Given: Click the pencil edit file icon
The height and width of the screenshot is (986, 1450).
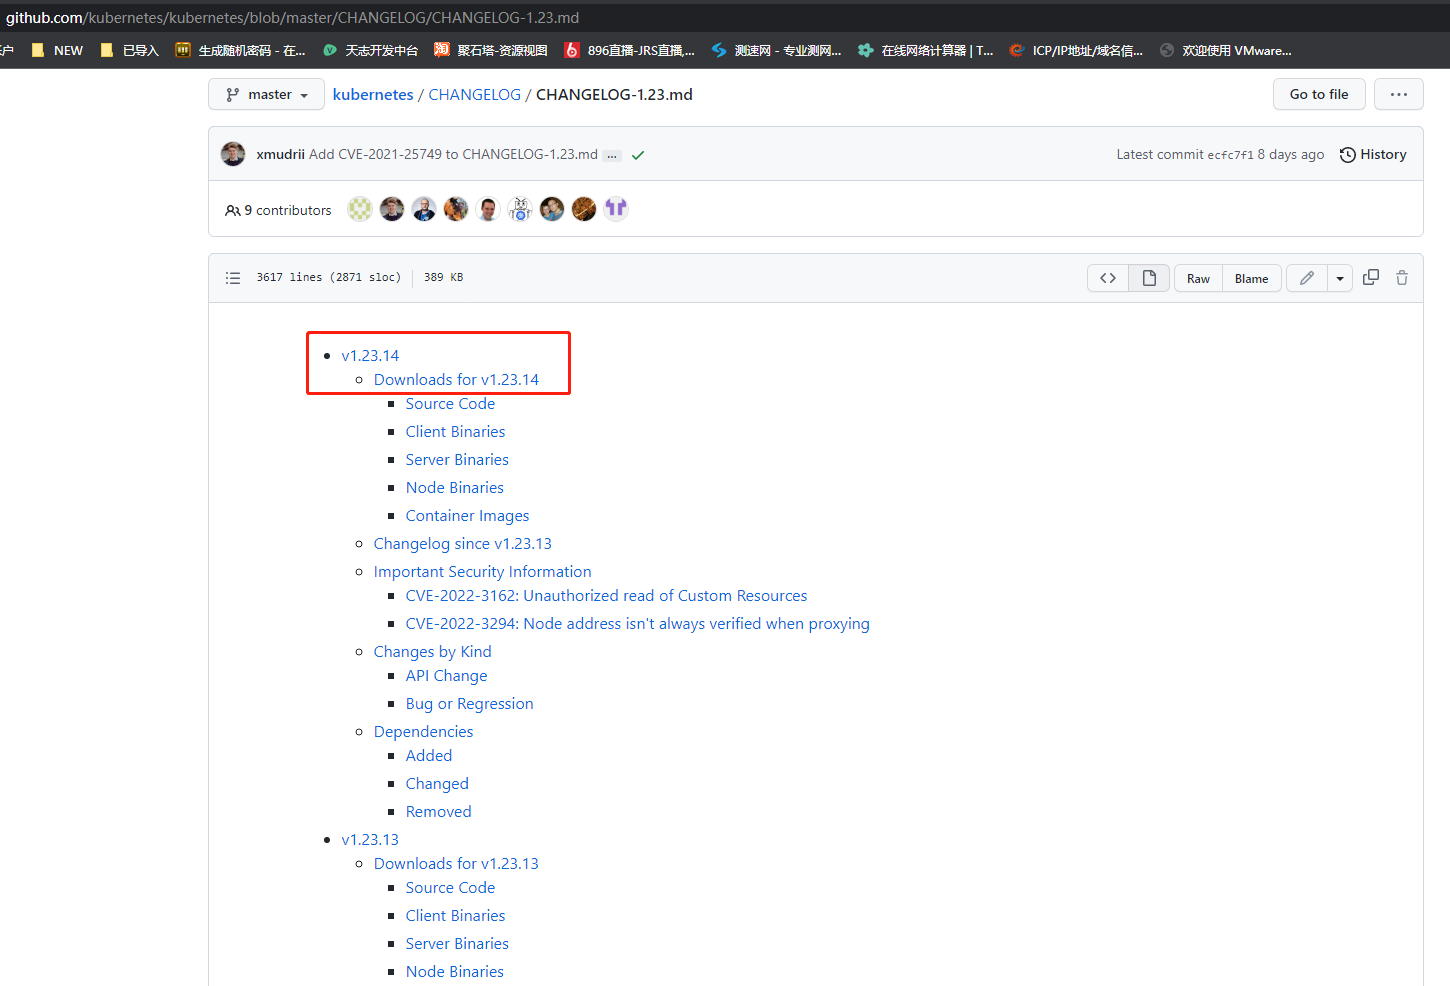Looking at the screenshot, I should (x=1306, y=278).
